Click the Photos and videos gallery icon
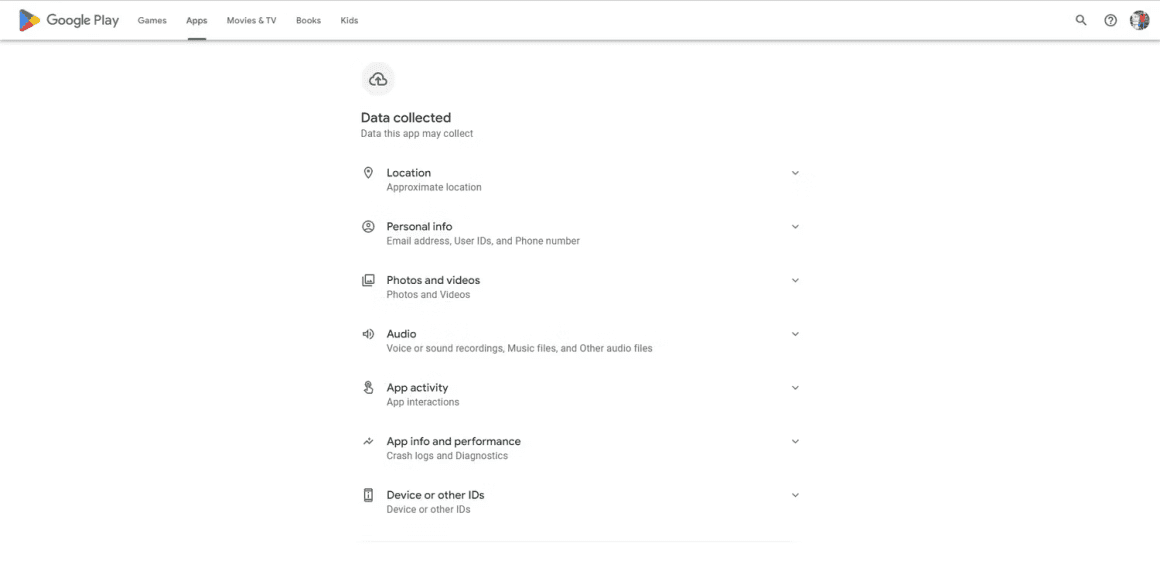 [x=368, y=280]
